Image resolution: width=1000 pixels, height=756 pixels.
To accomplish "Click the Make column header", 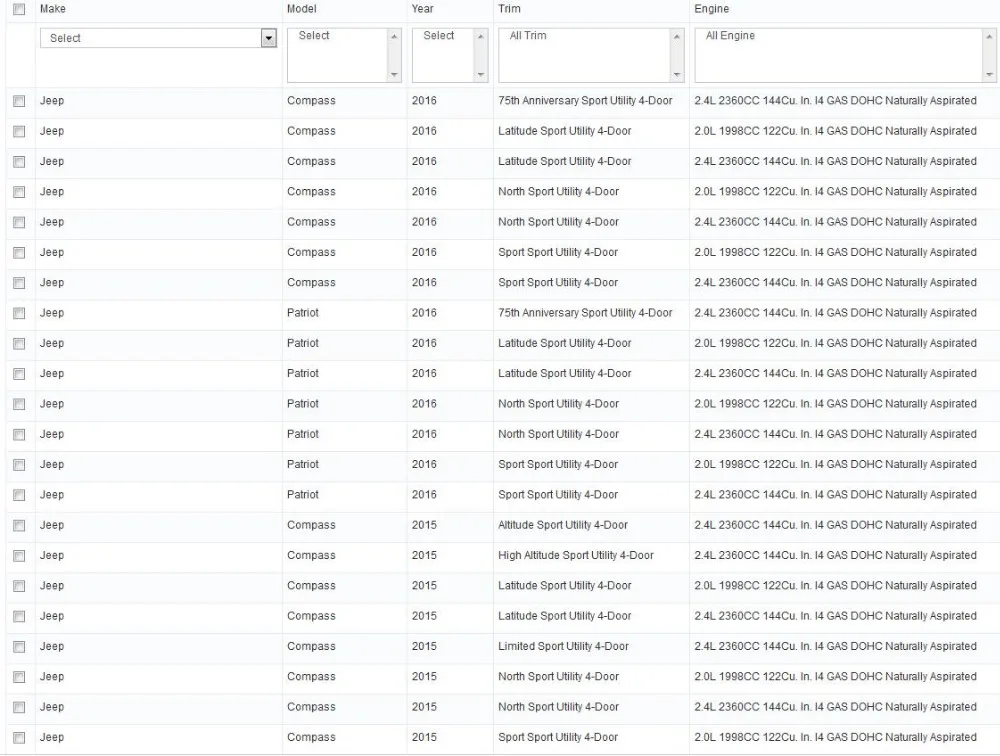I will click(52, 9).
